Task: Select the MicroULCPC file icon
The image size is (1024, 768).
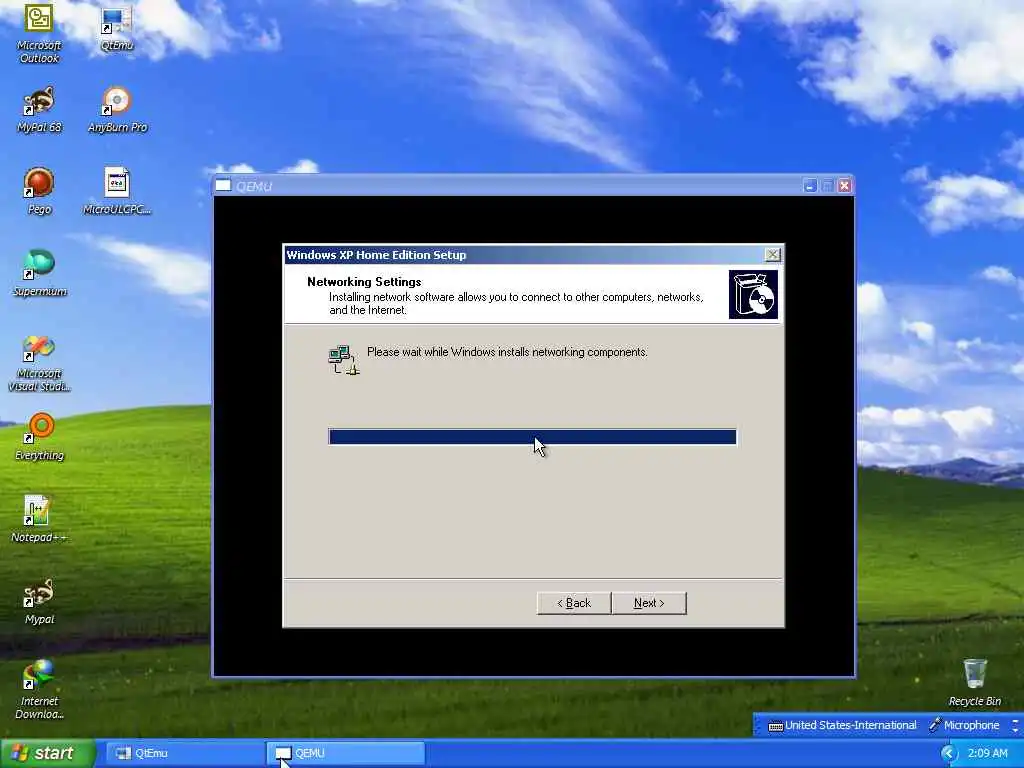Action: click(117, 191)
